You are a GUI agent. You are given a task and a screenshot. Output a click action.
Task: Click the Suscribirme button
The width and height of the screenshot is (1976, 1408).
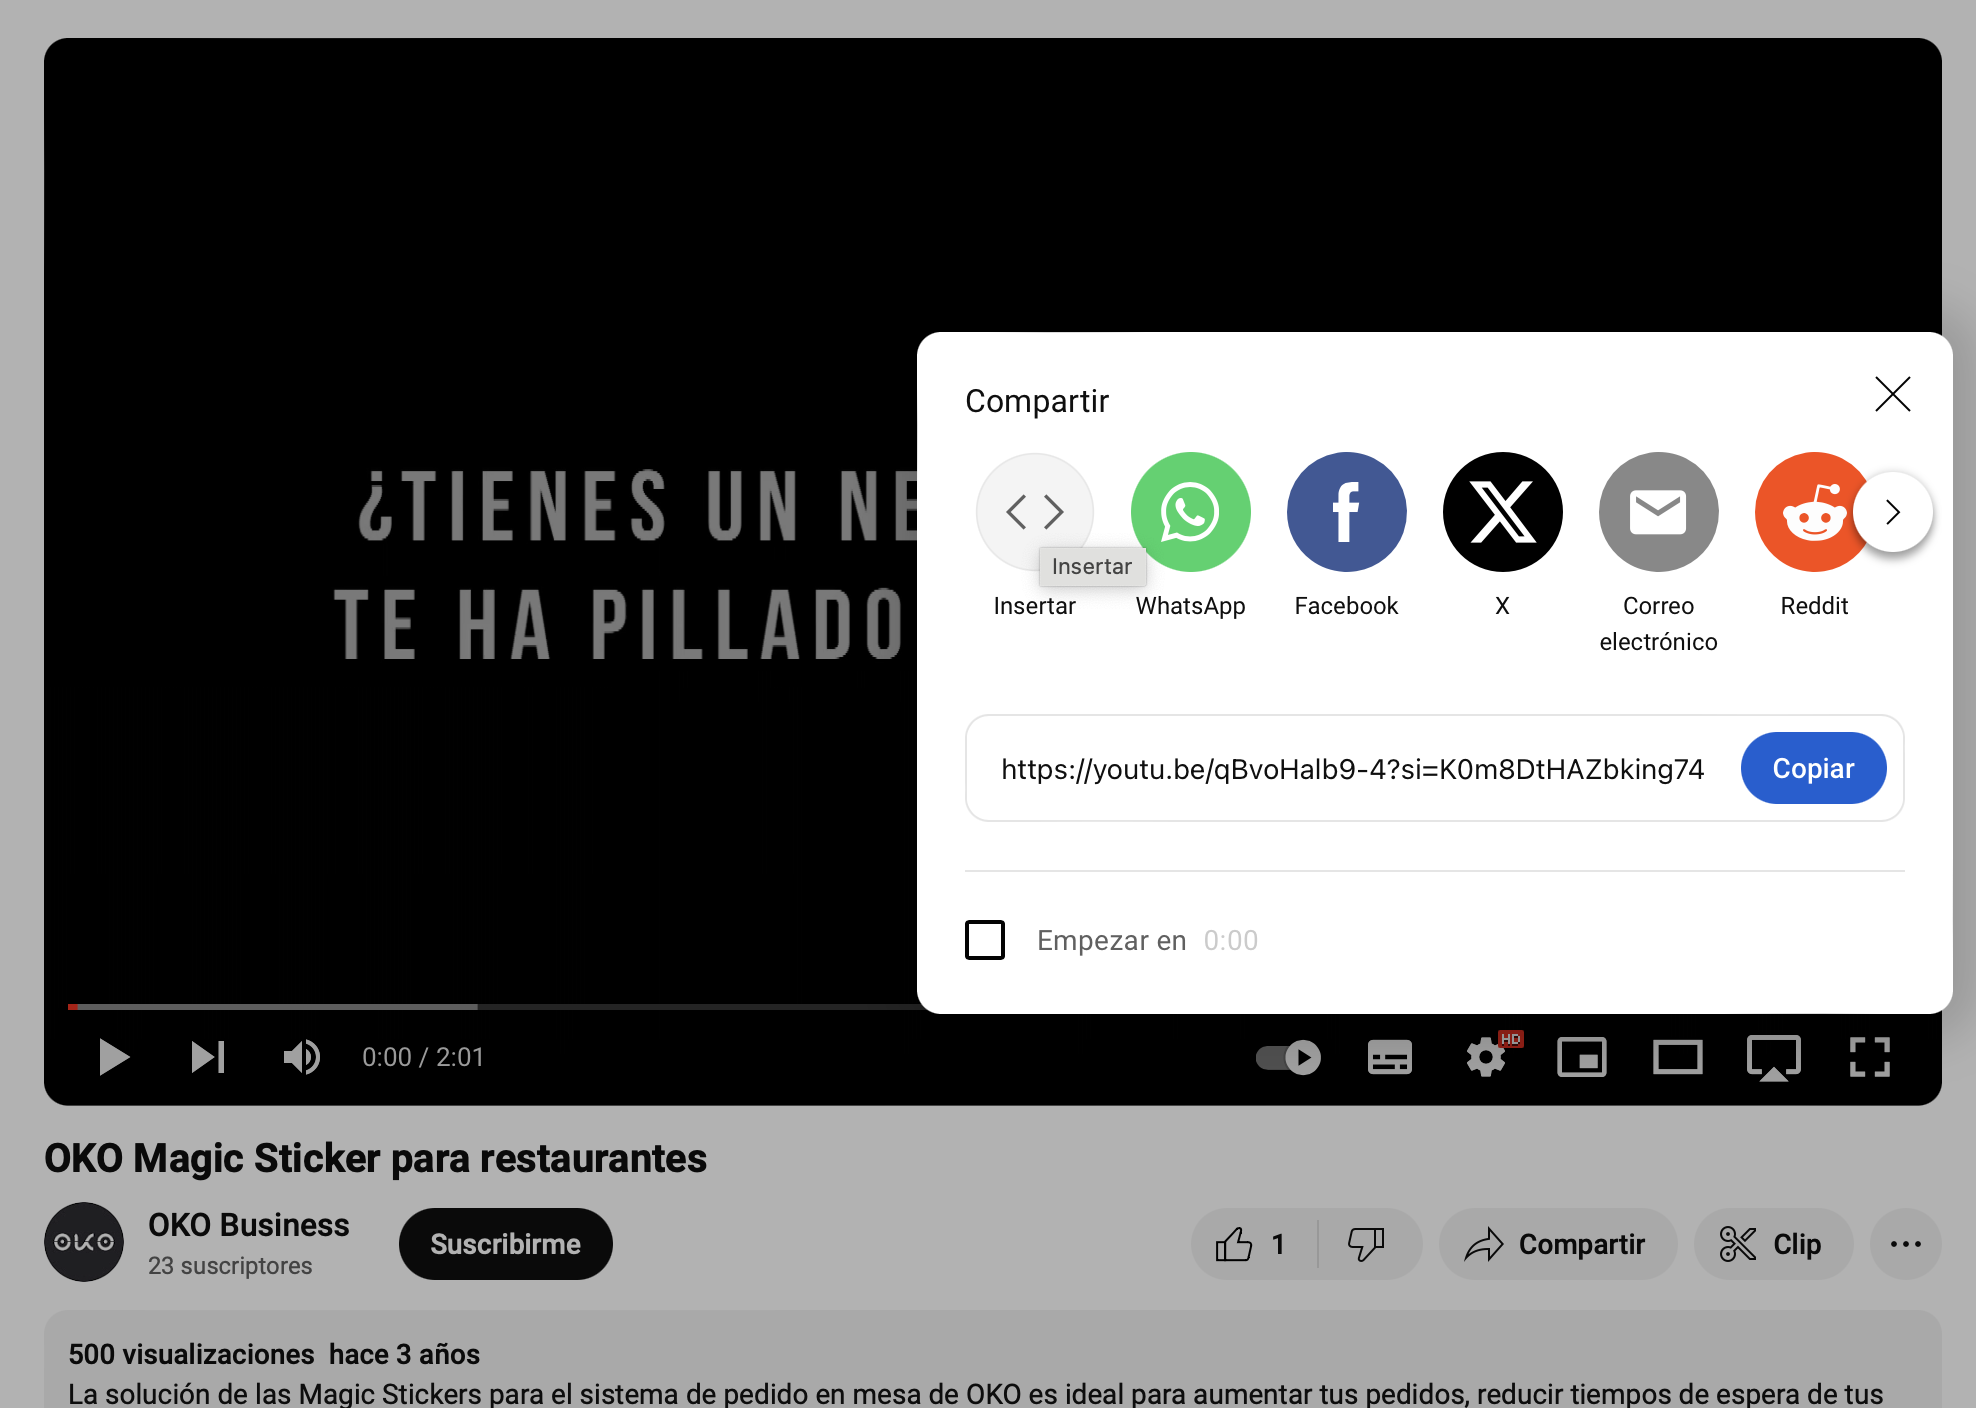point(505,1244)
